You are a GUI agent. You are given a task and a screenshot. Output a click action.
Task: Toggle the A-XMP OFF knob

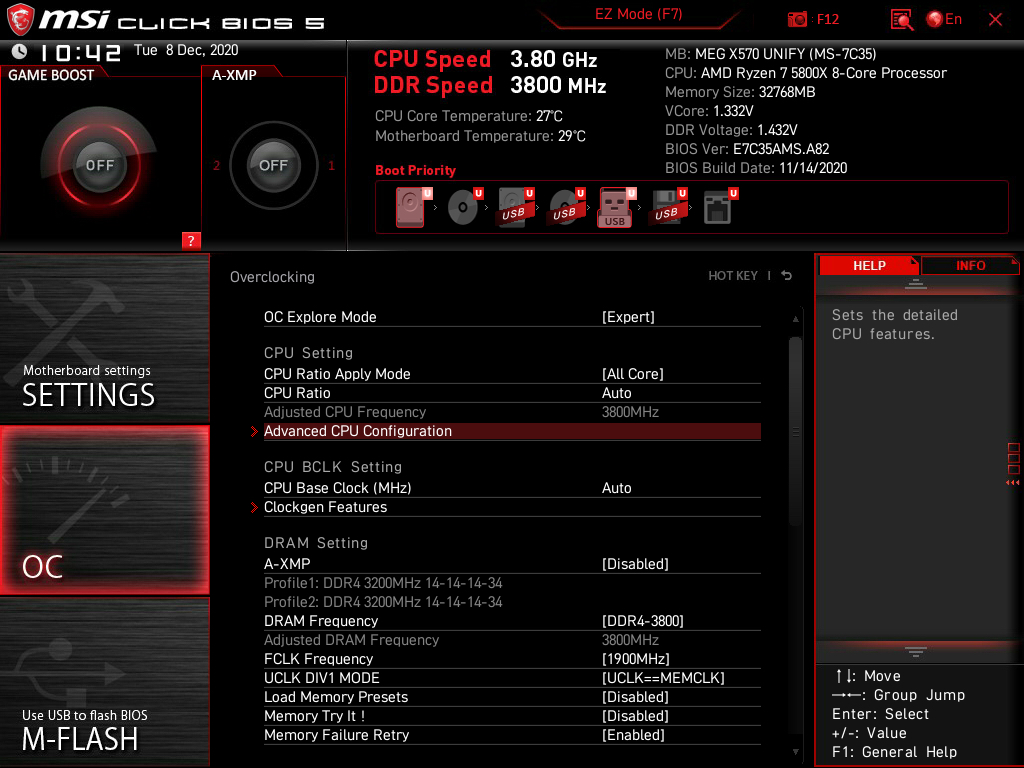click(273, 165)
